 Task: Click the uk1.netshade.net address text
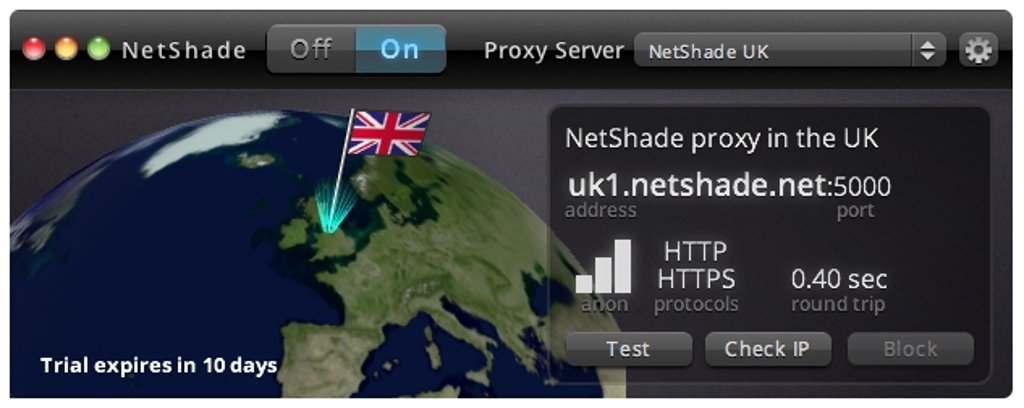(697, 187)
